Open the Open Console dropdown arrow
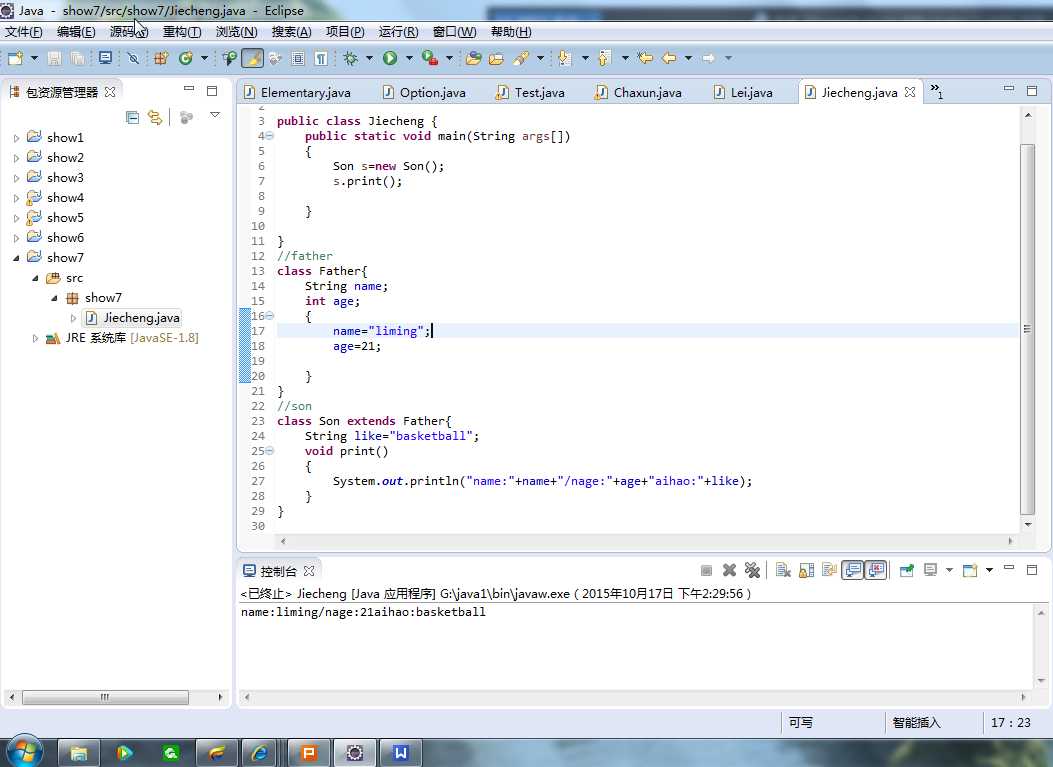The image size is (1053, 767). point(989,571)
